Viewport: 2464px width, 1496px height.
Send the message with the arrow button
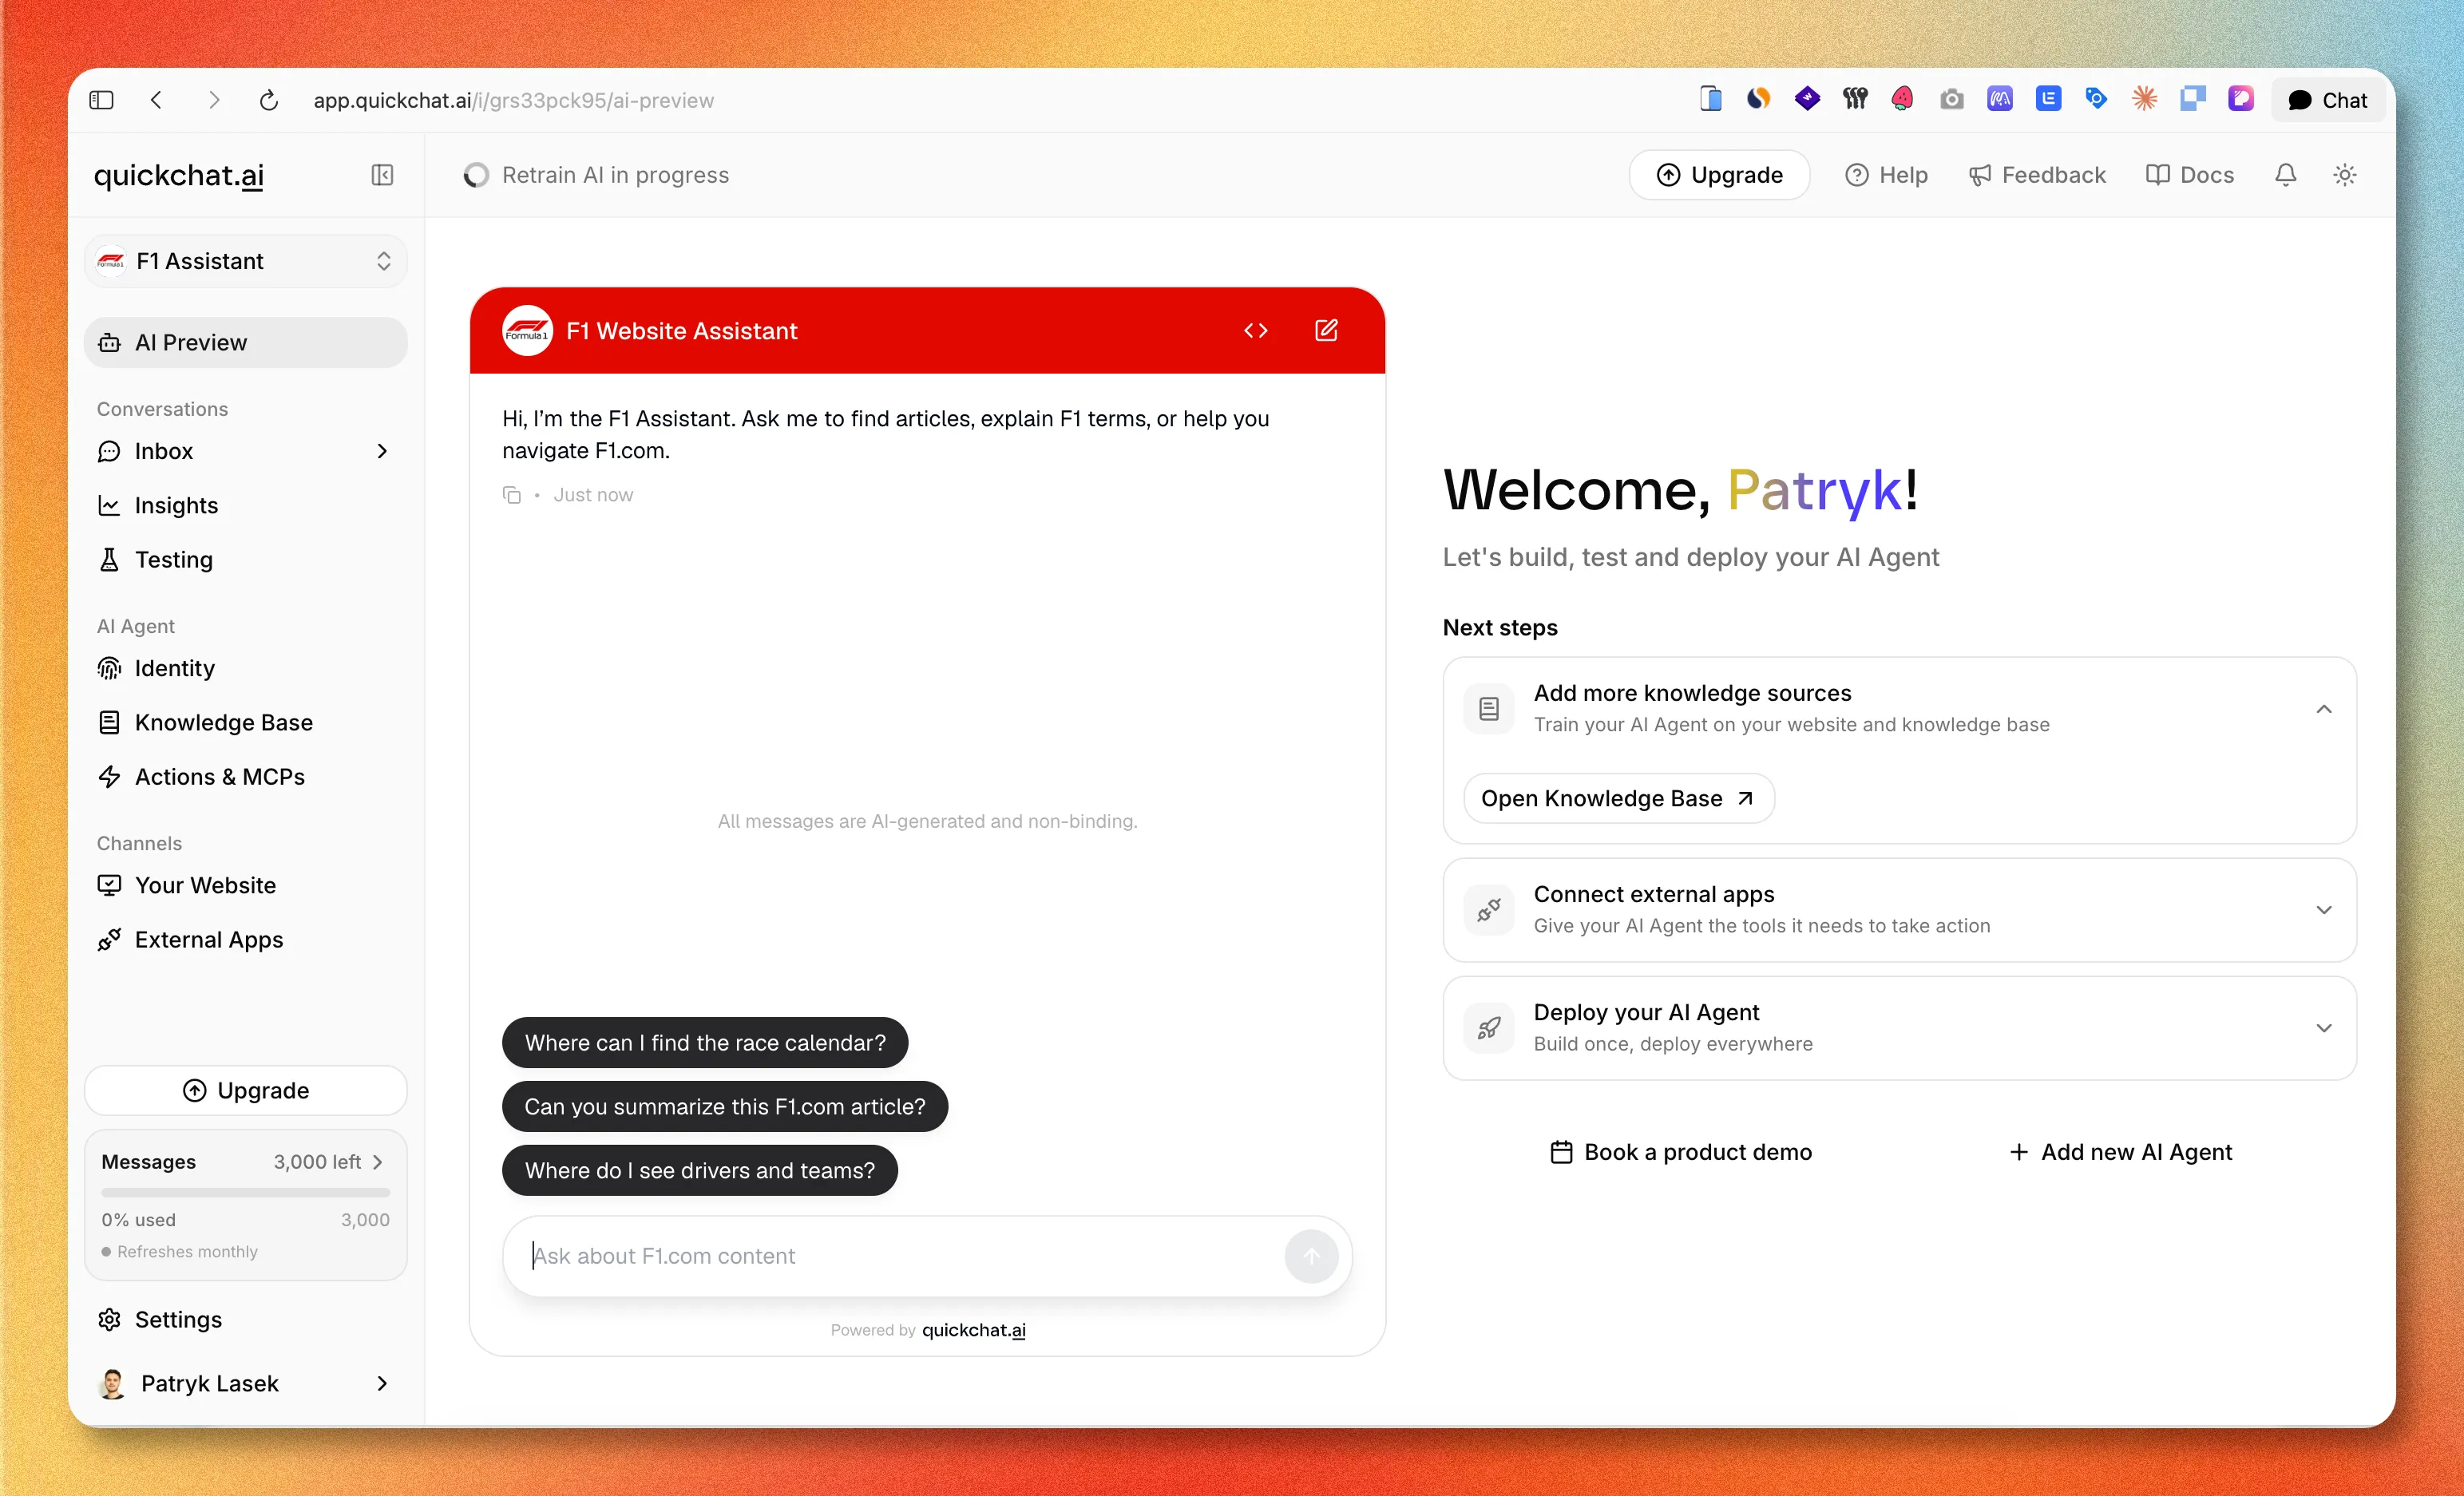pos(1311,1256)
